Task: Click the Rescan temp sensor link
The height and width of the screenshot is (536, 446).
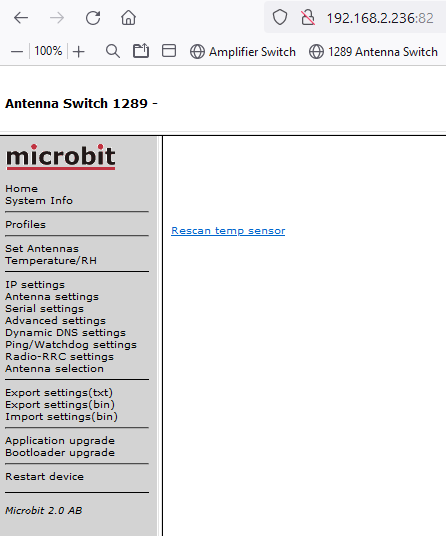Action: (228, 231)
